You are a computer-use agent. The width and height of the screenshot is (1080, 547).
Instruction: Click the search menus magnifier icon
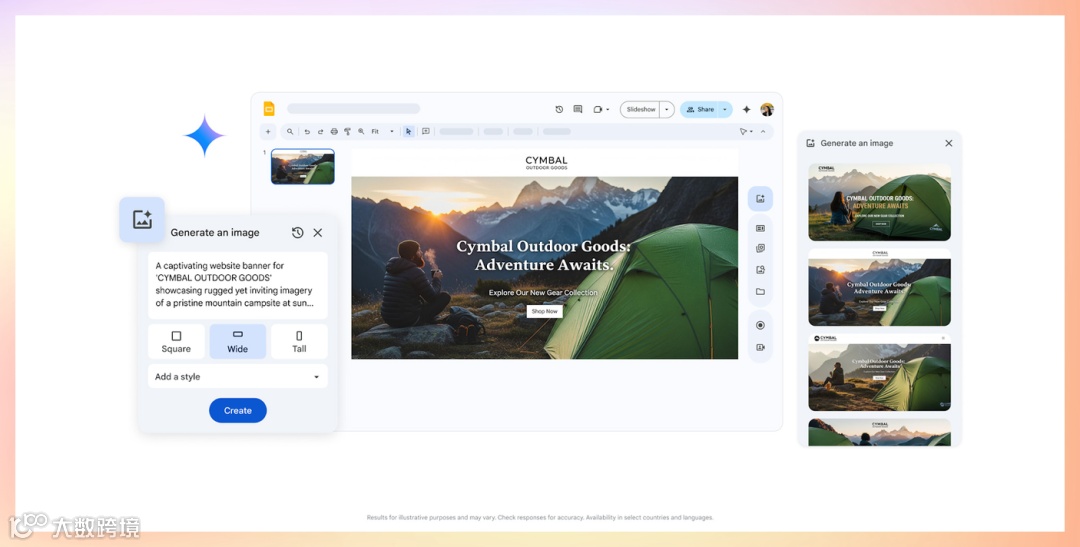click(x=290, y=132)
